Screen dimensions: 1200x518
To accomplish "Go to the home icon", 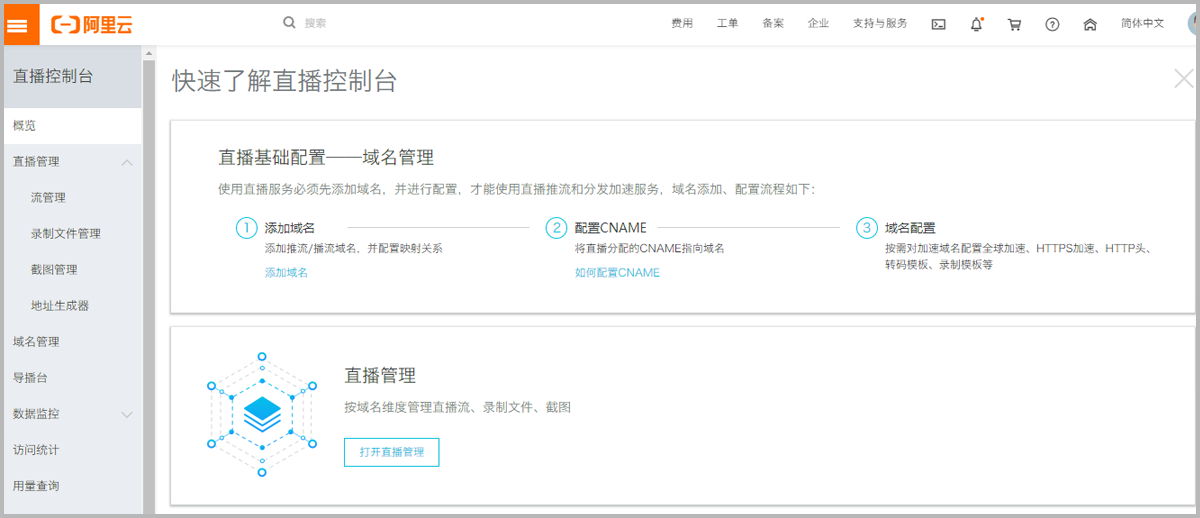I will click(1090, 24).
